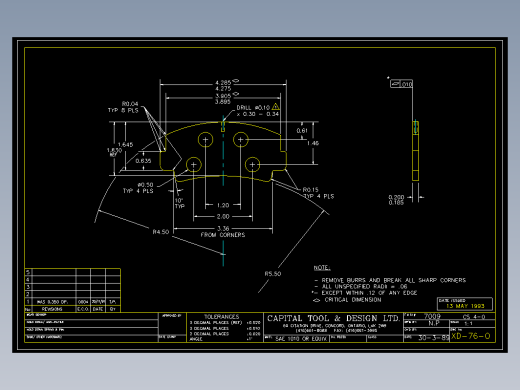The width and height of the screenshot is (520, 390).
Task: Click the TOLERANCES heading in title block
Action: [222, 317]
